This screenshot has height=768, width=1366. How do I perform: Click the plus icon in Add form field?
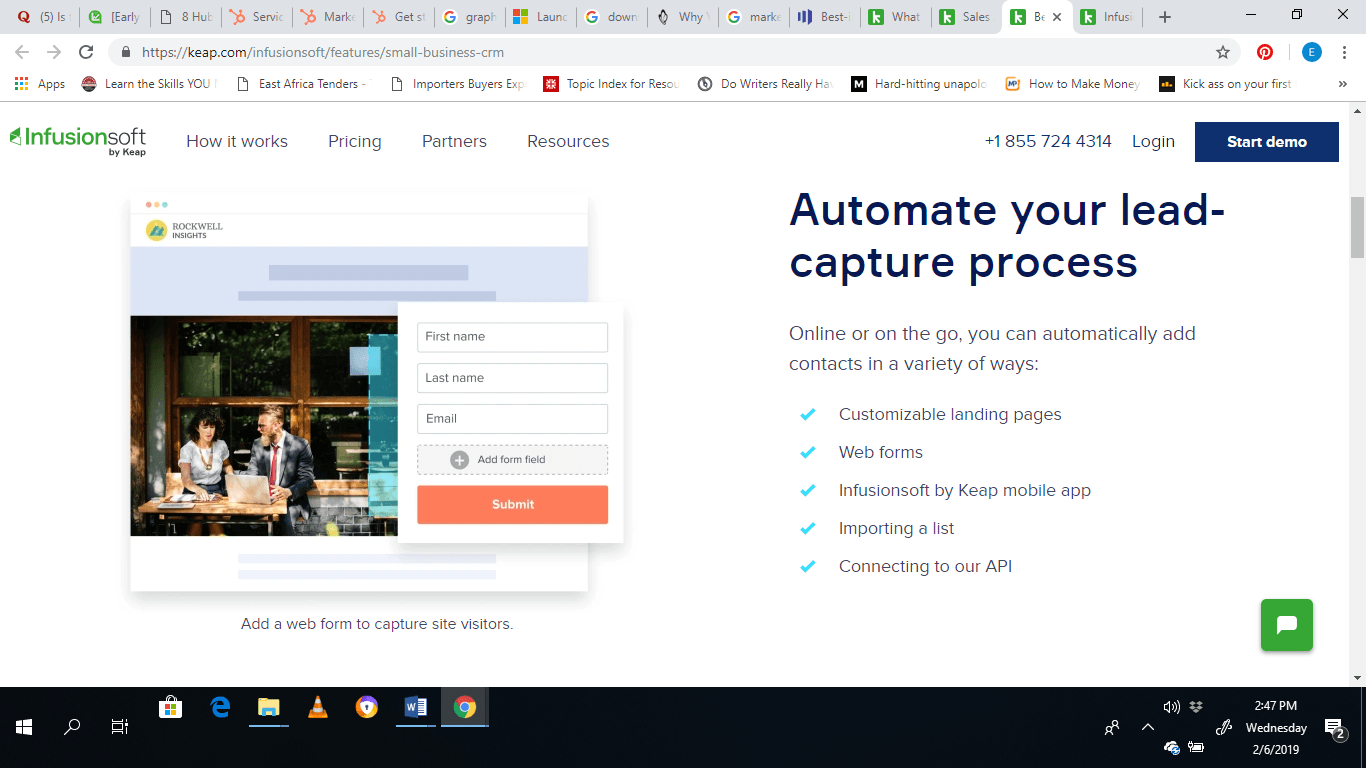click(459, 460)
